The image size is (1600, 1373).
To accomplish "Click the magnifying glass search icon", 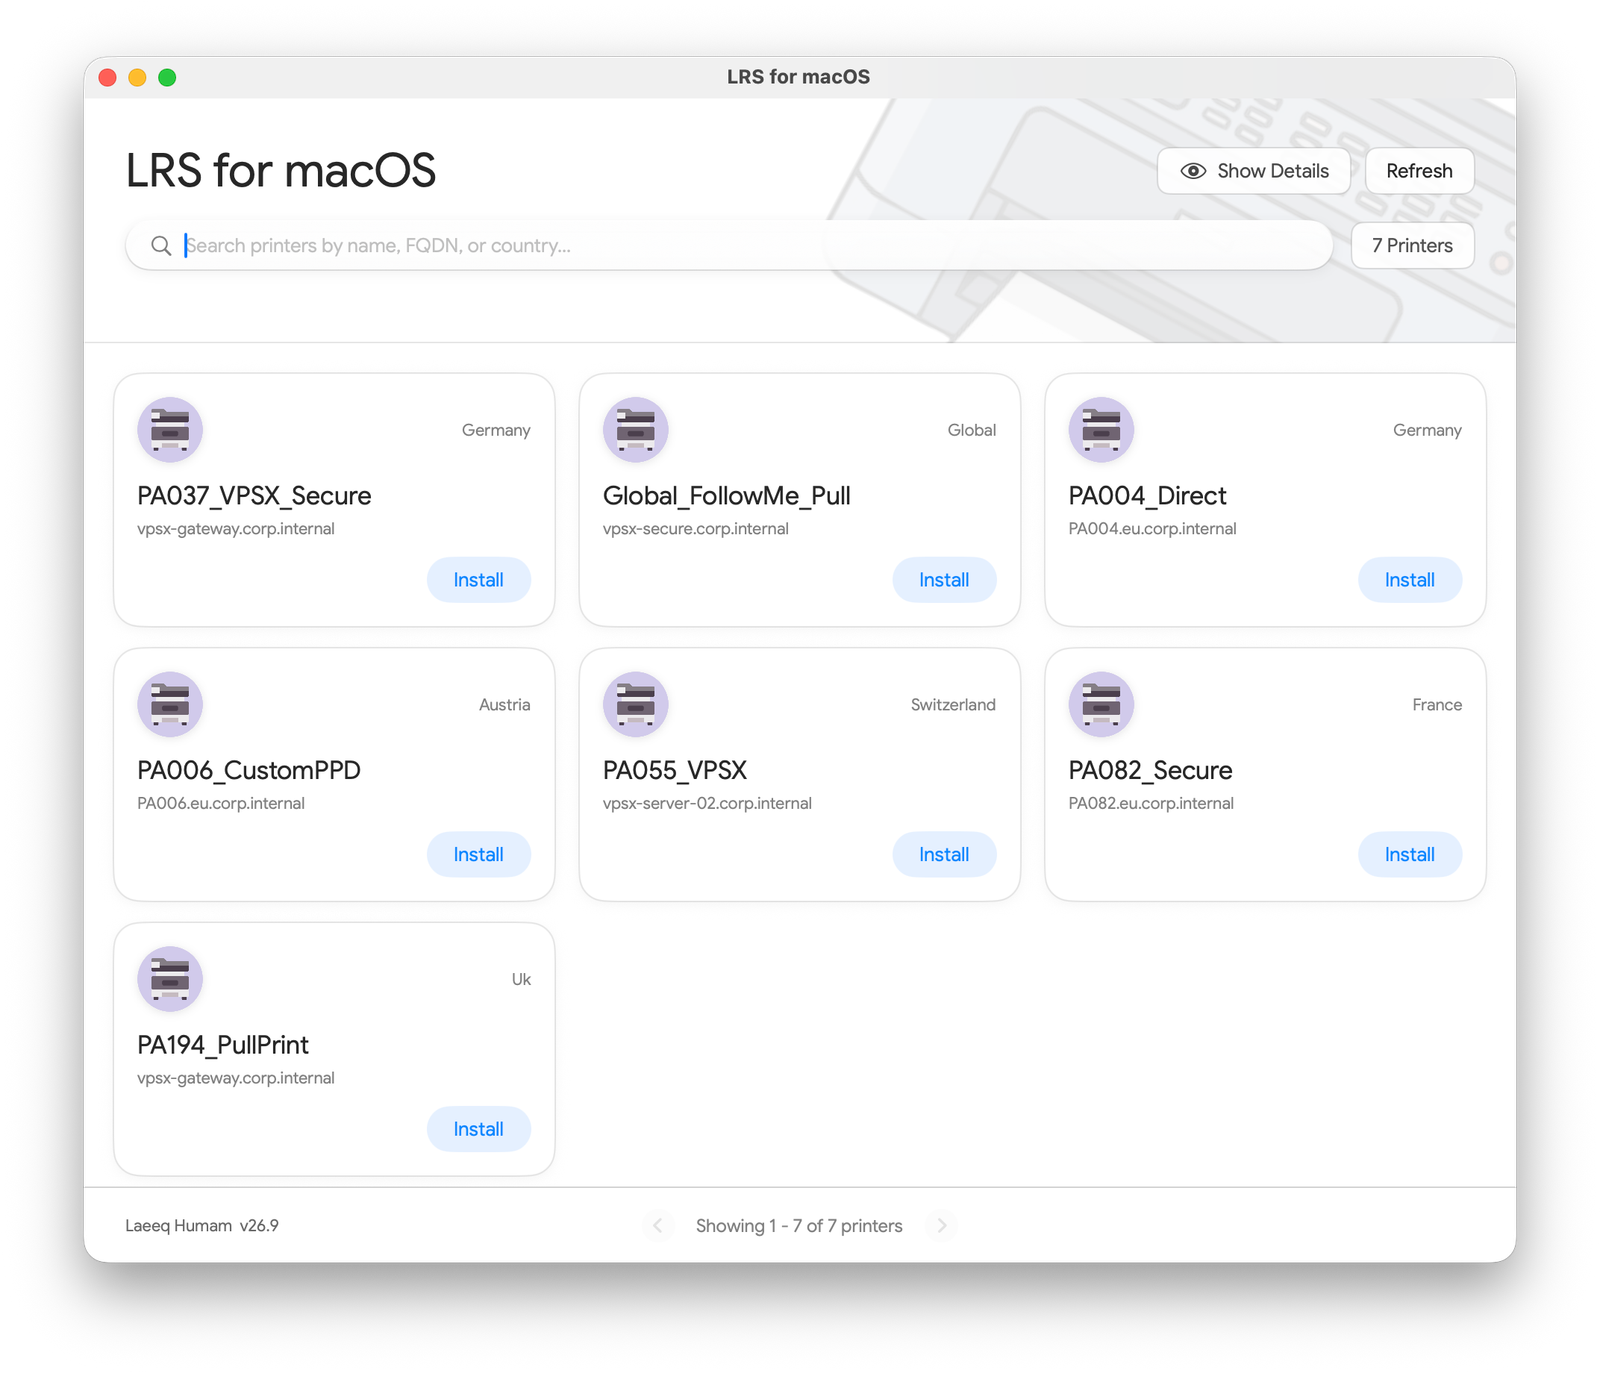I will pyautogui.click(x=161, y=246).
